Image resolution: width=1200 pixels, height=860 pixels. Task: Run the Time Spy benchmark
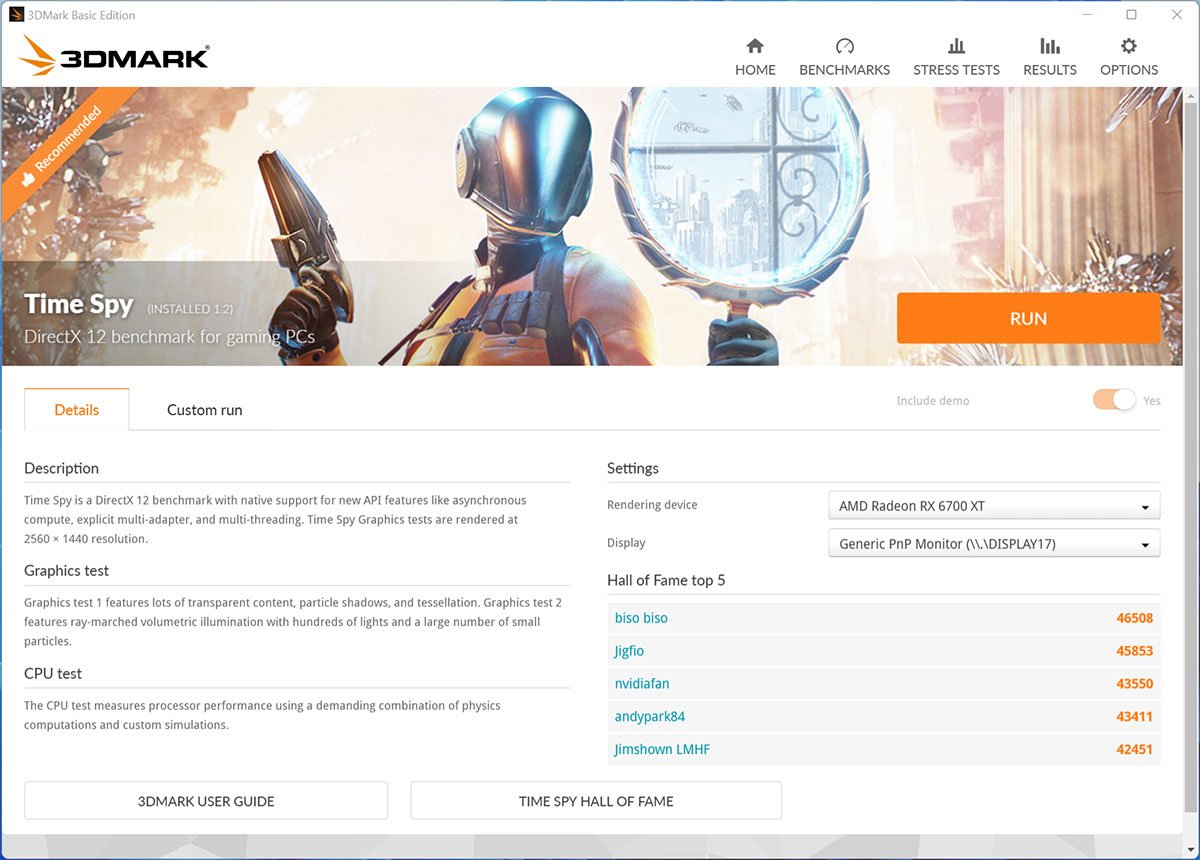[x=1028, y=318]
